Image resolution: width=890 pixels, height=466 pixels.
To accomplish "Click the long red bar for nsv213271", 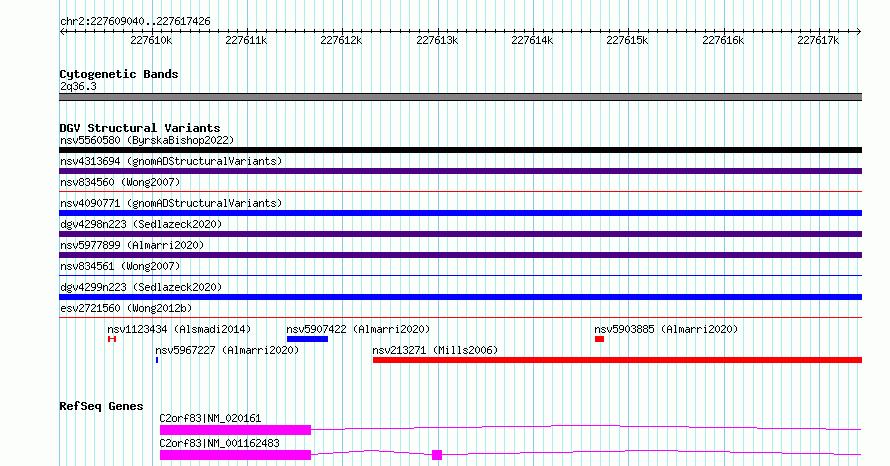I will (618, 360).
